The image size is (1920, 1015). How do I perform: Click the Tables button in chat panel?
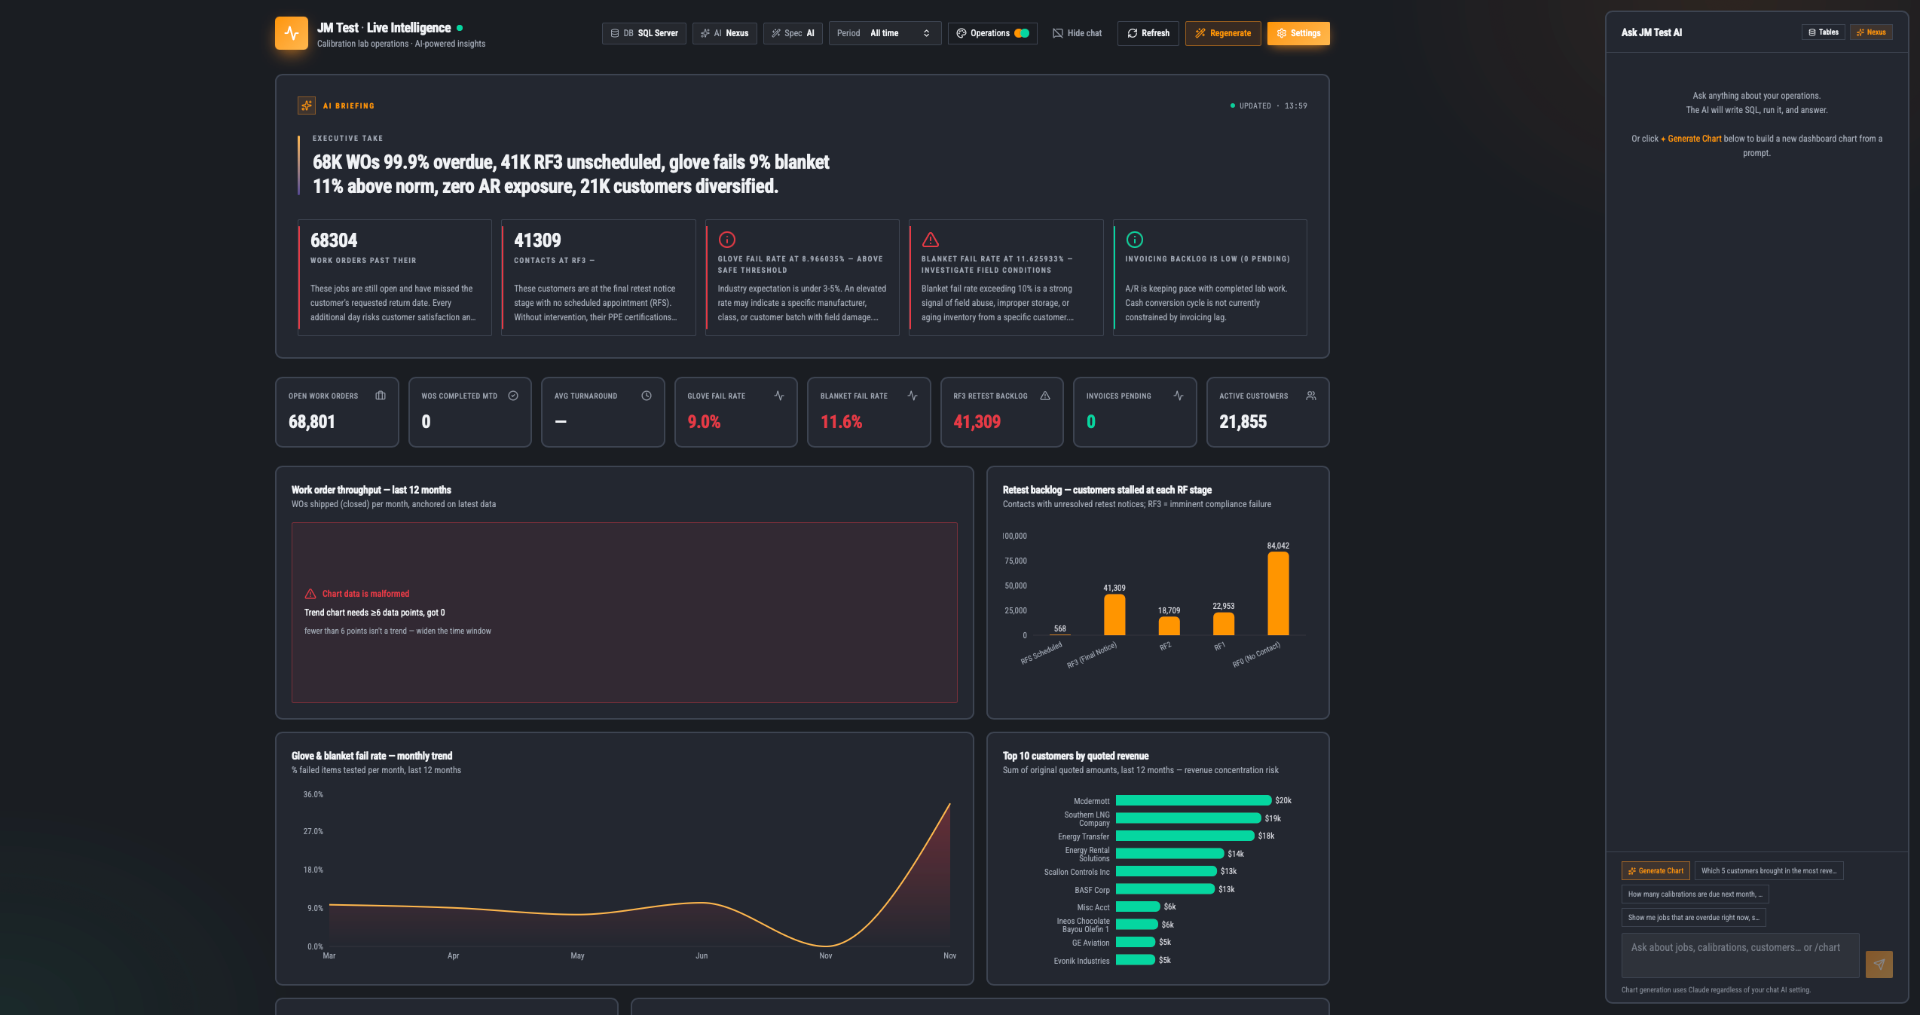tap(1823, 32)
